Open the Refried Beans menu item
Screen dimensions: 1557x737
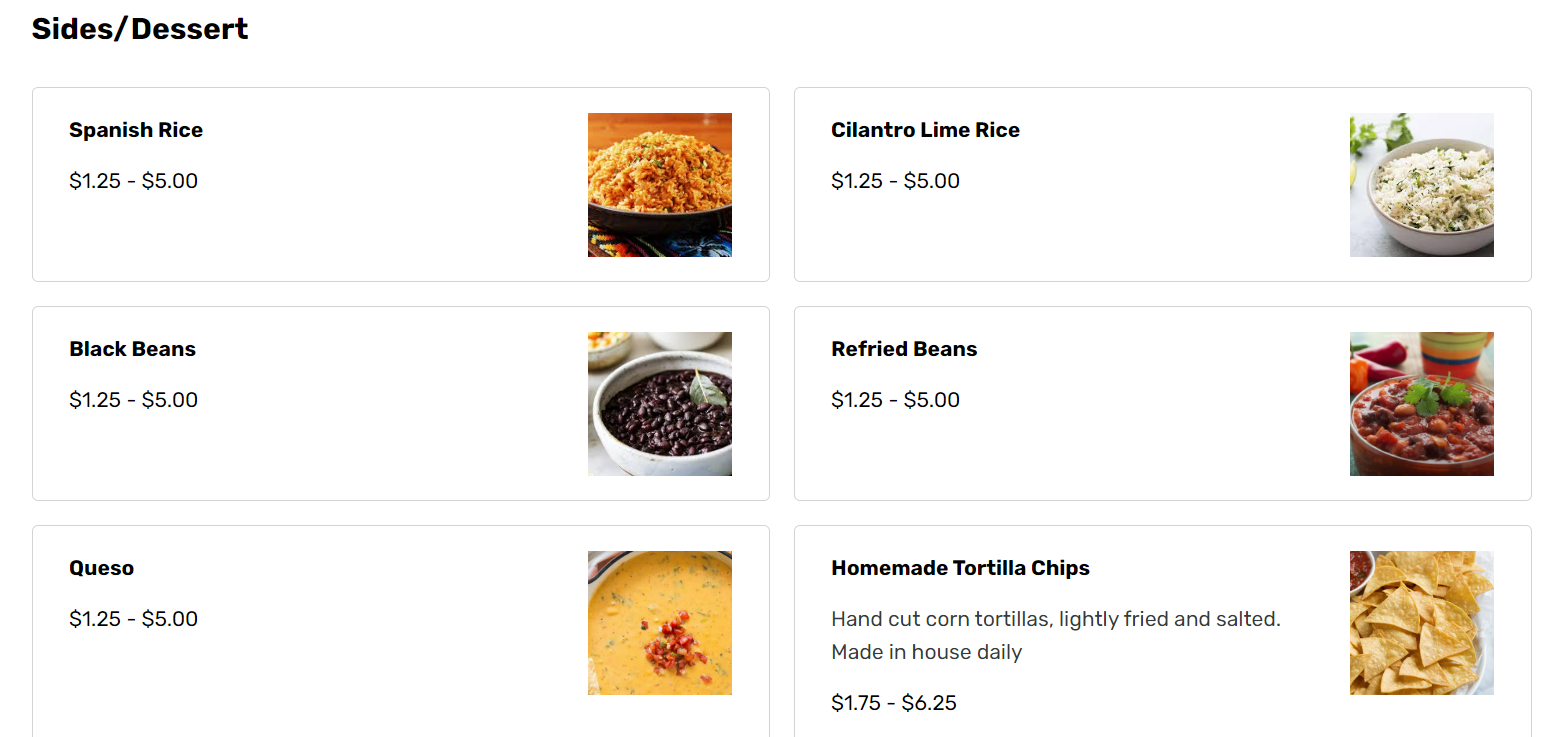click(x=904, y=349)
